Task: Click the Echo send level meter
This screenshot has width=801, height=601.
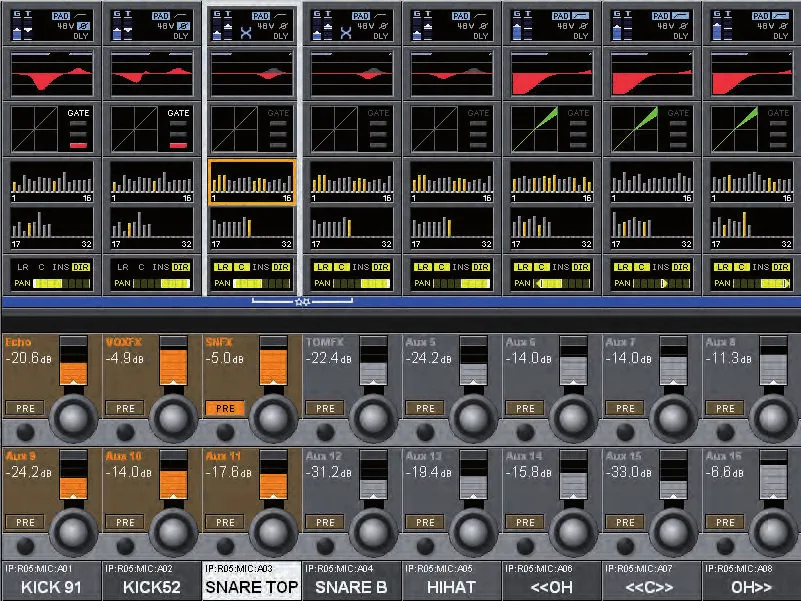Action: pos(74,361)
